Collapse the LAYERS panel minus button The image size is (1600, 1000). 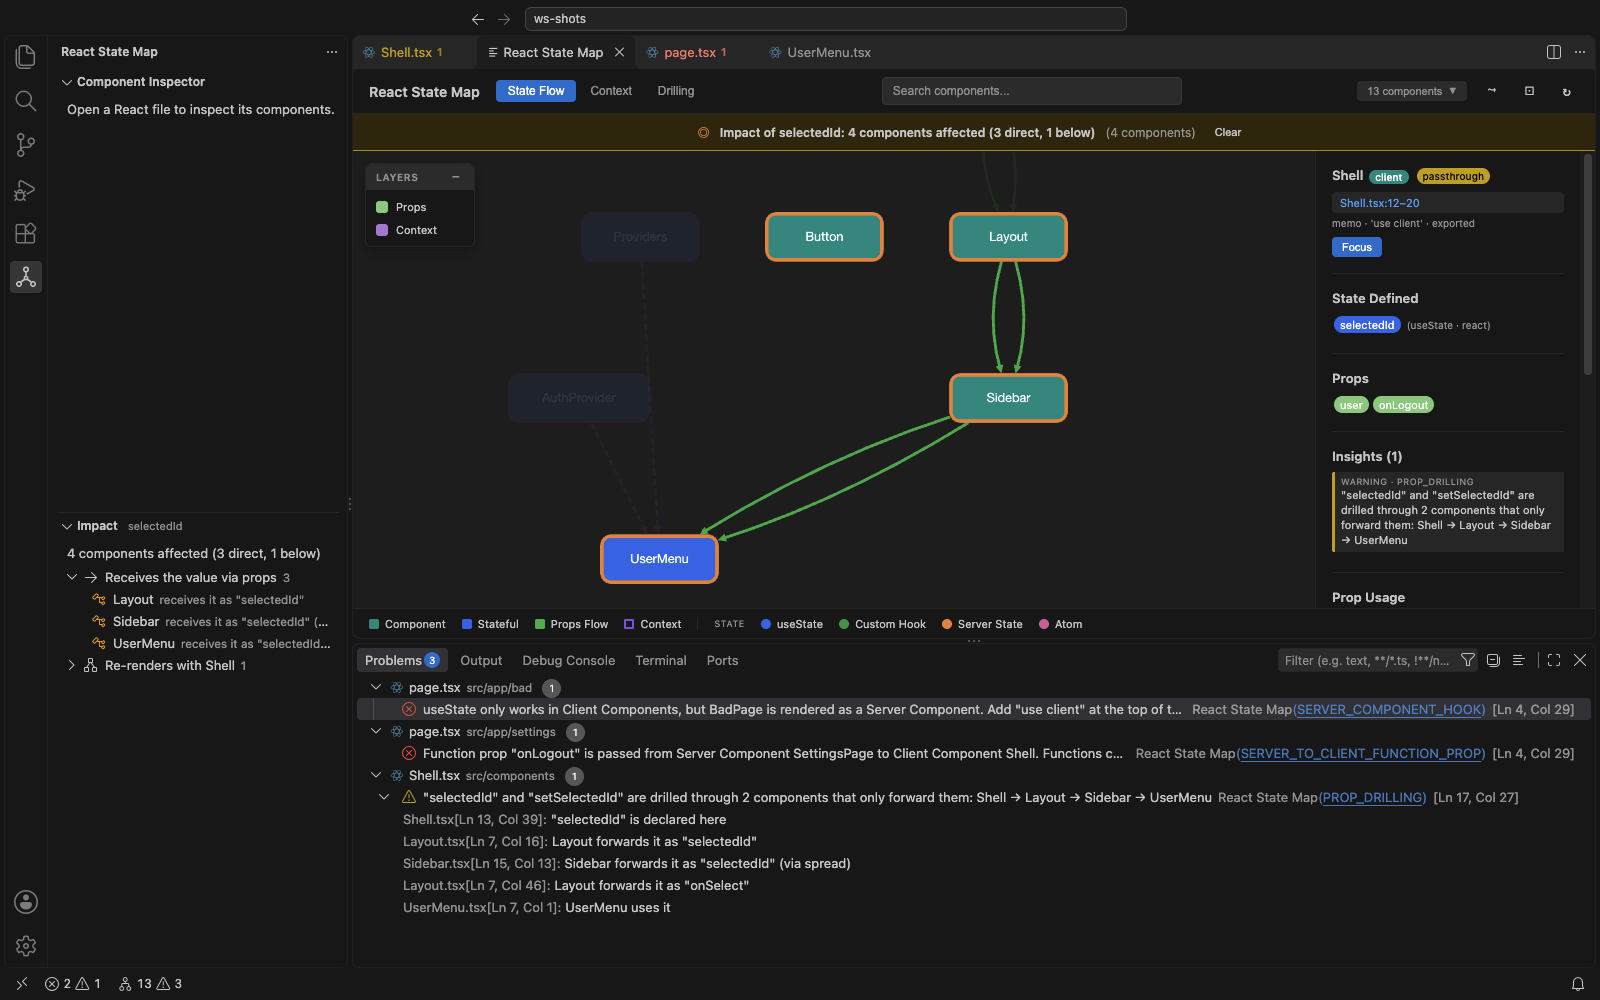point(456,177)
